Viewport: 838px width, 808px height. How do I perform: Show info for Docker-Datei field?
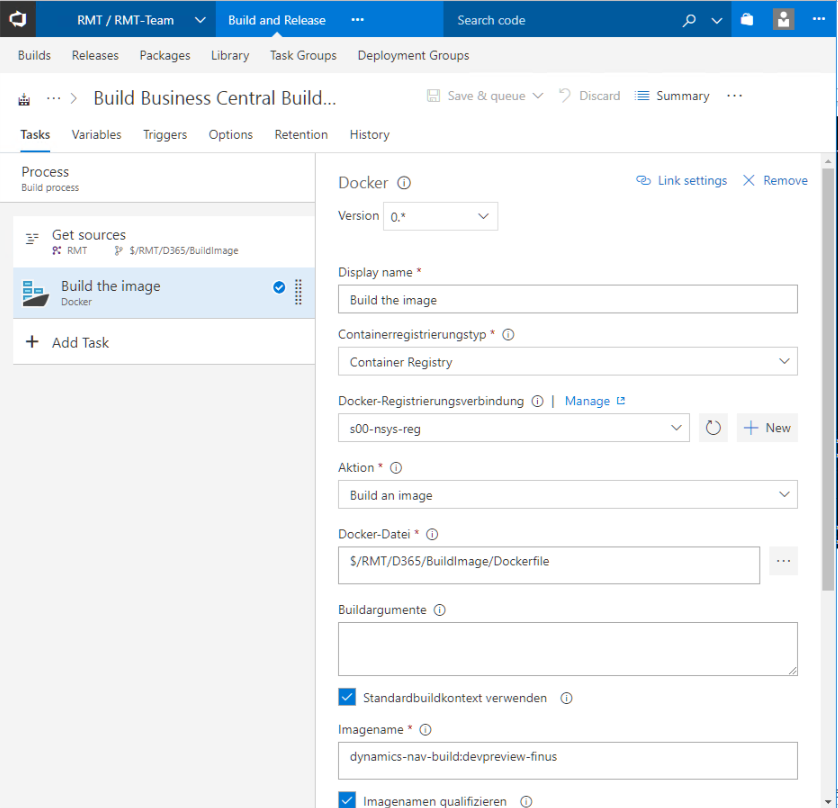tap(432, 534)
